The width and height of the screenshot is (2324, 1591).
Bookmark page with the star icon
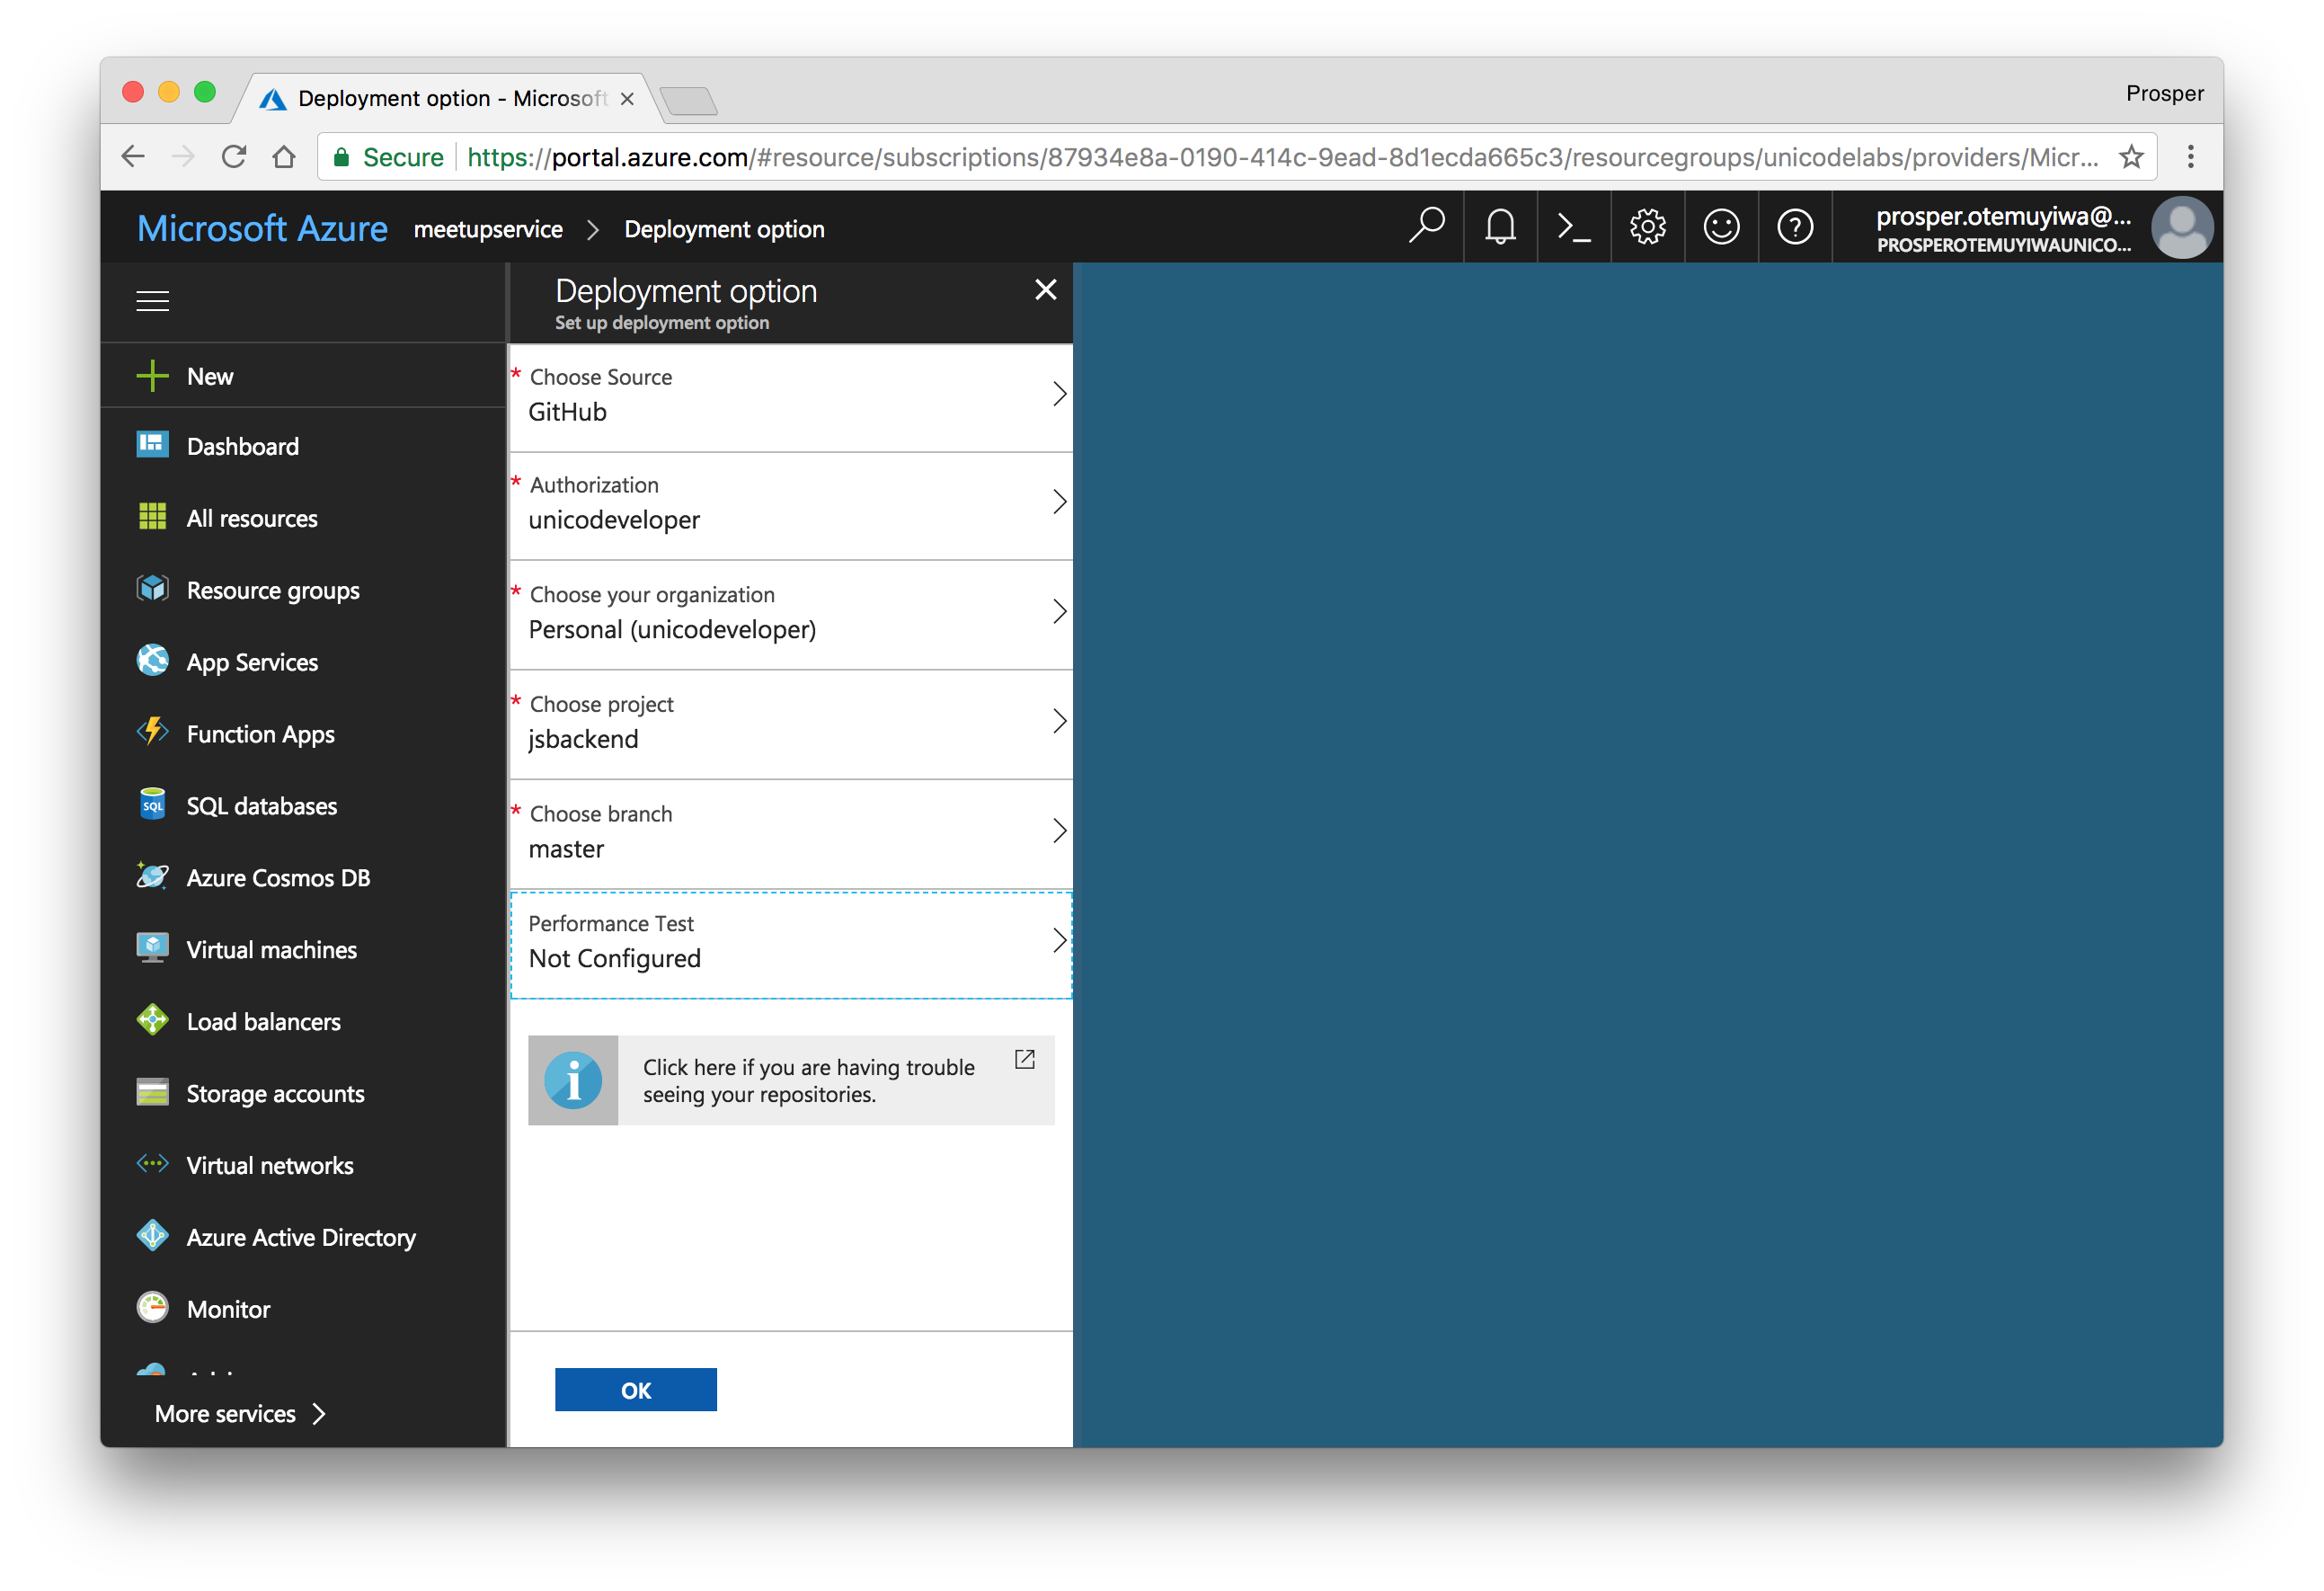pyautogui.click(x=2131, y=157)
